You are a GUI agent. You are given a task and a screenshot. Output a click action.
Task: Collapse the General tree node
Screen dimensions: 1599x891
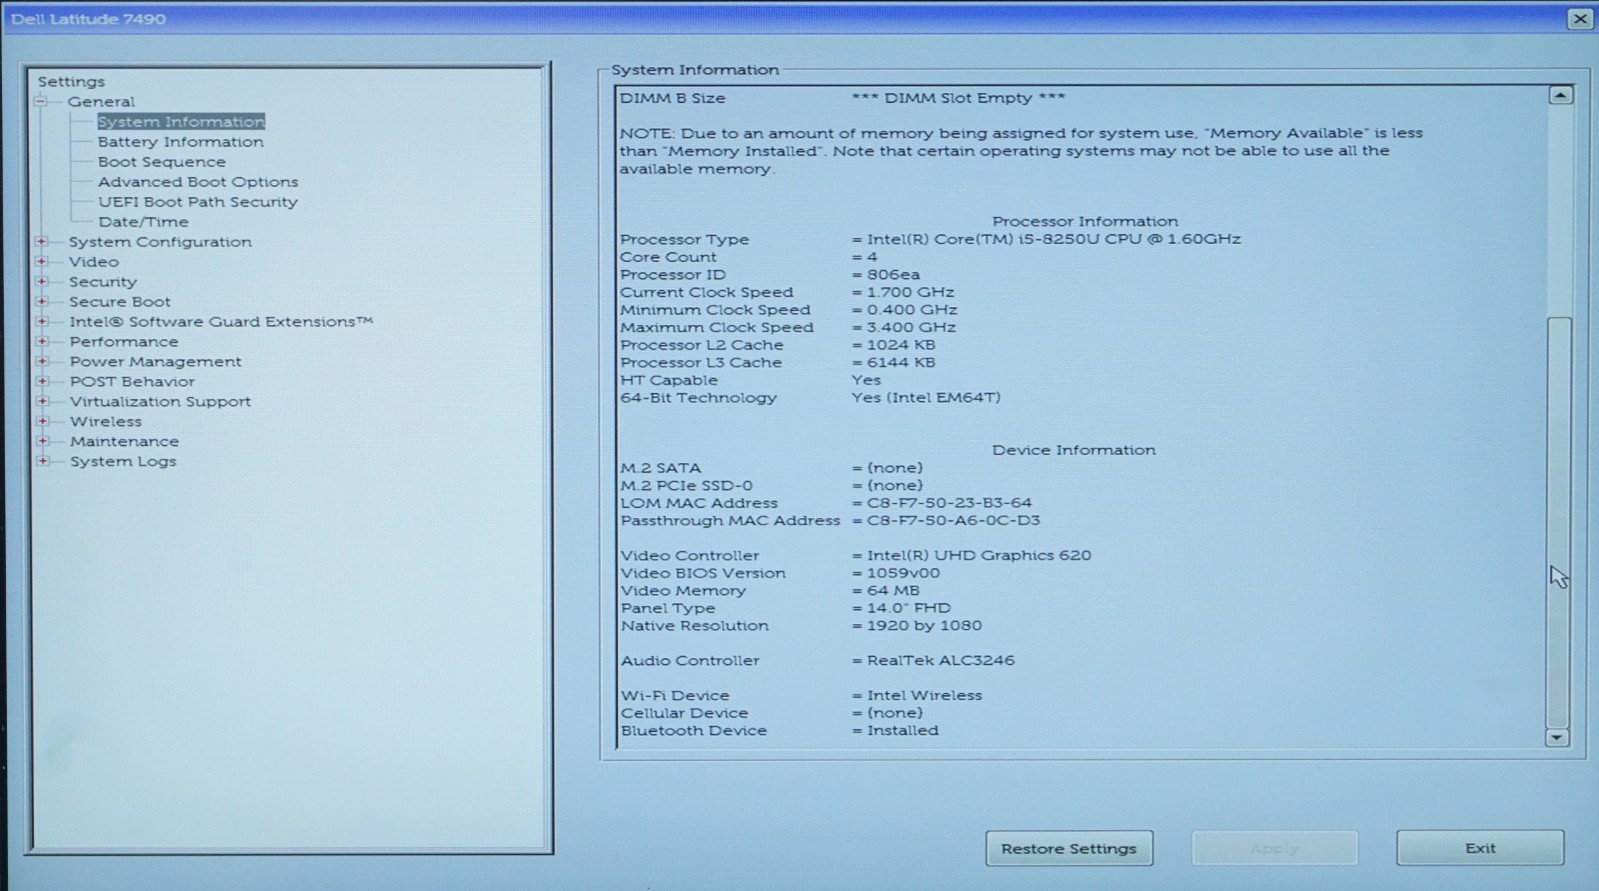[x=41, y=101]
